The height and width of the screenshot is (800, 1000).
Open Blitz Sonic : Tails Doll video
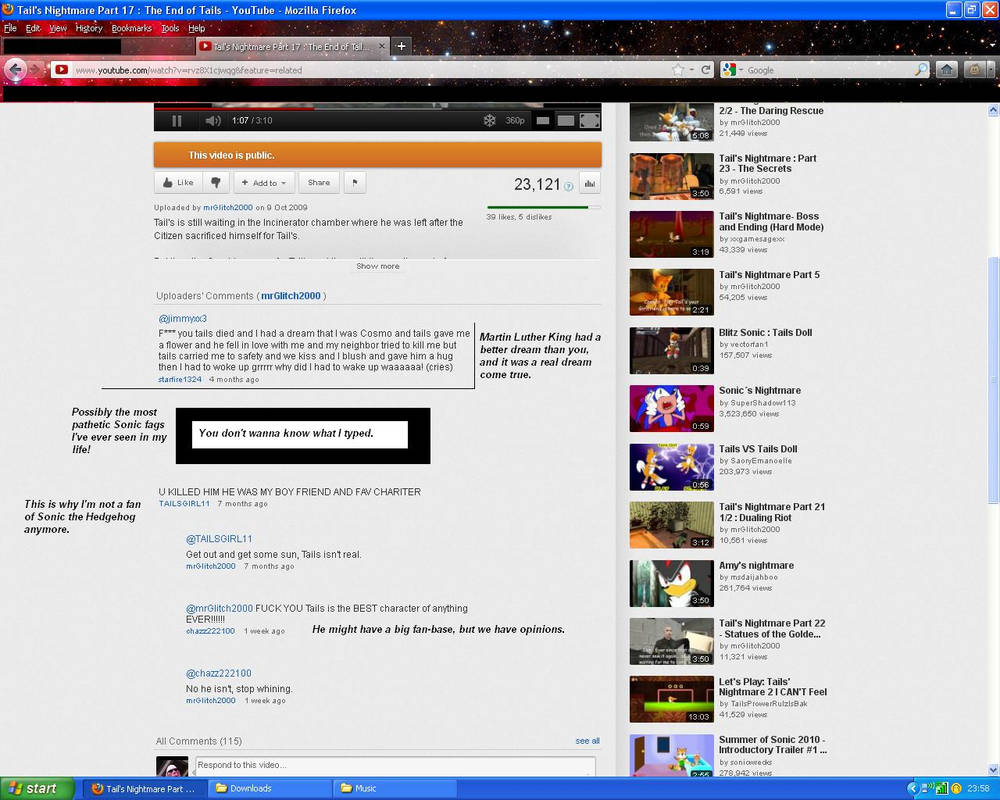(x=765, y=332)
